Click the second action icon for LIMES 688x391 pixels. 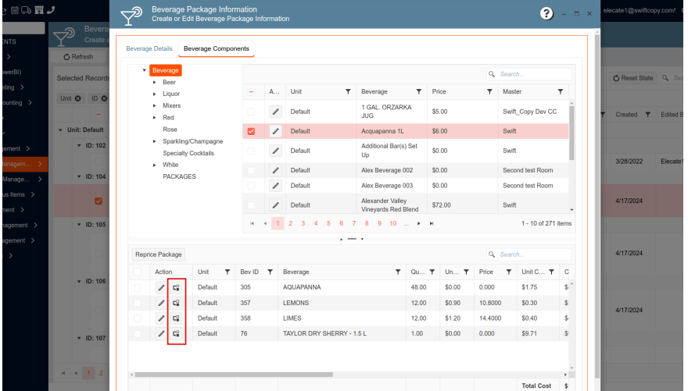coord(176,318)
